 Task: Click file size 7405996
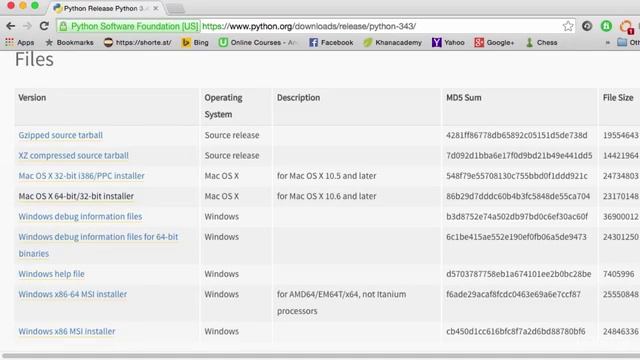pyautogui.click(x=618, y=274)
